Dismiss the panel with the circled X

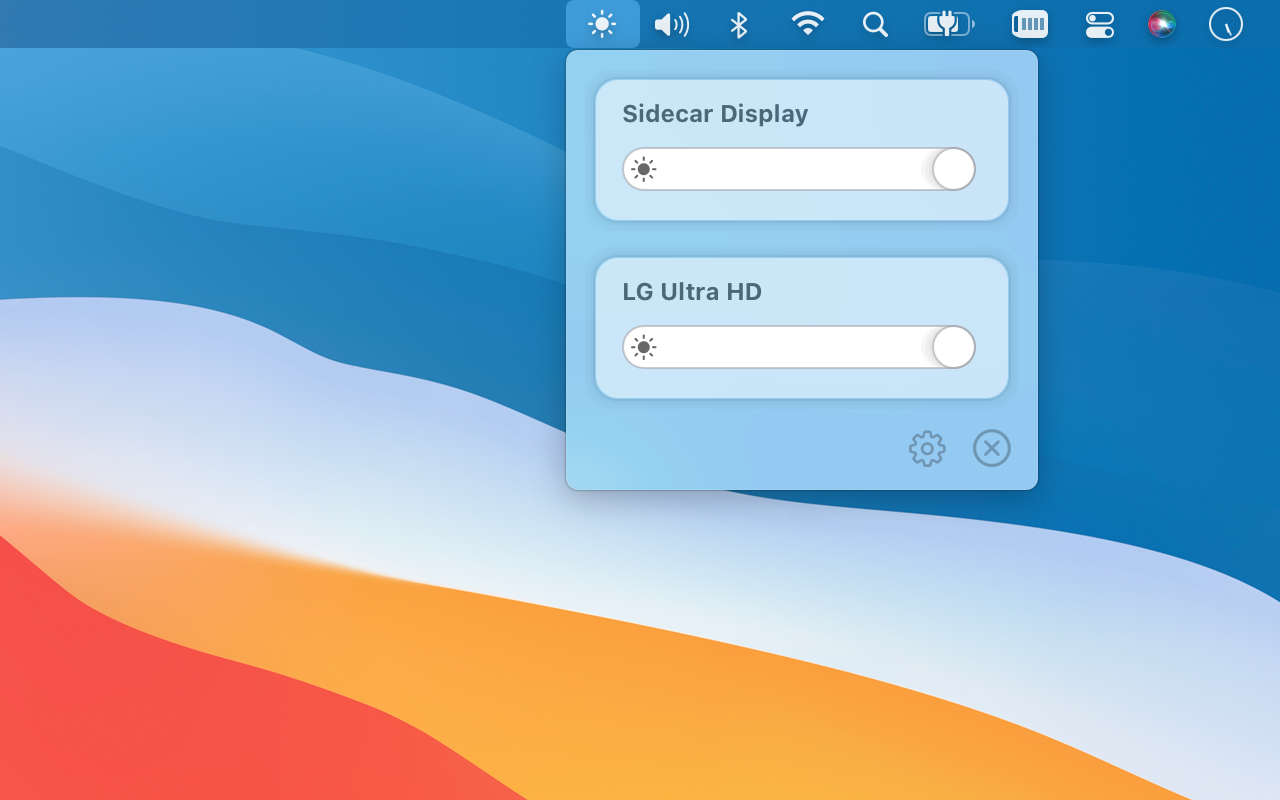point(991,448)
